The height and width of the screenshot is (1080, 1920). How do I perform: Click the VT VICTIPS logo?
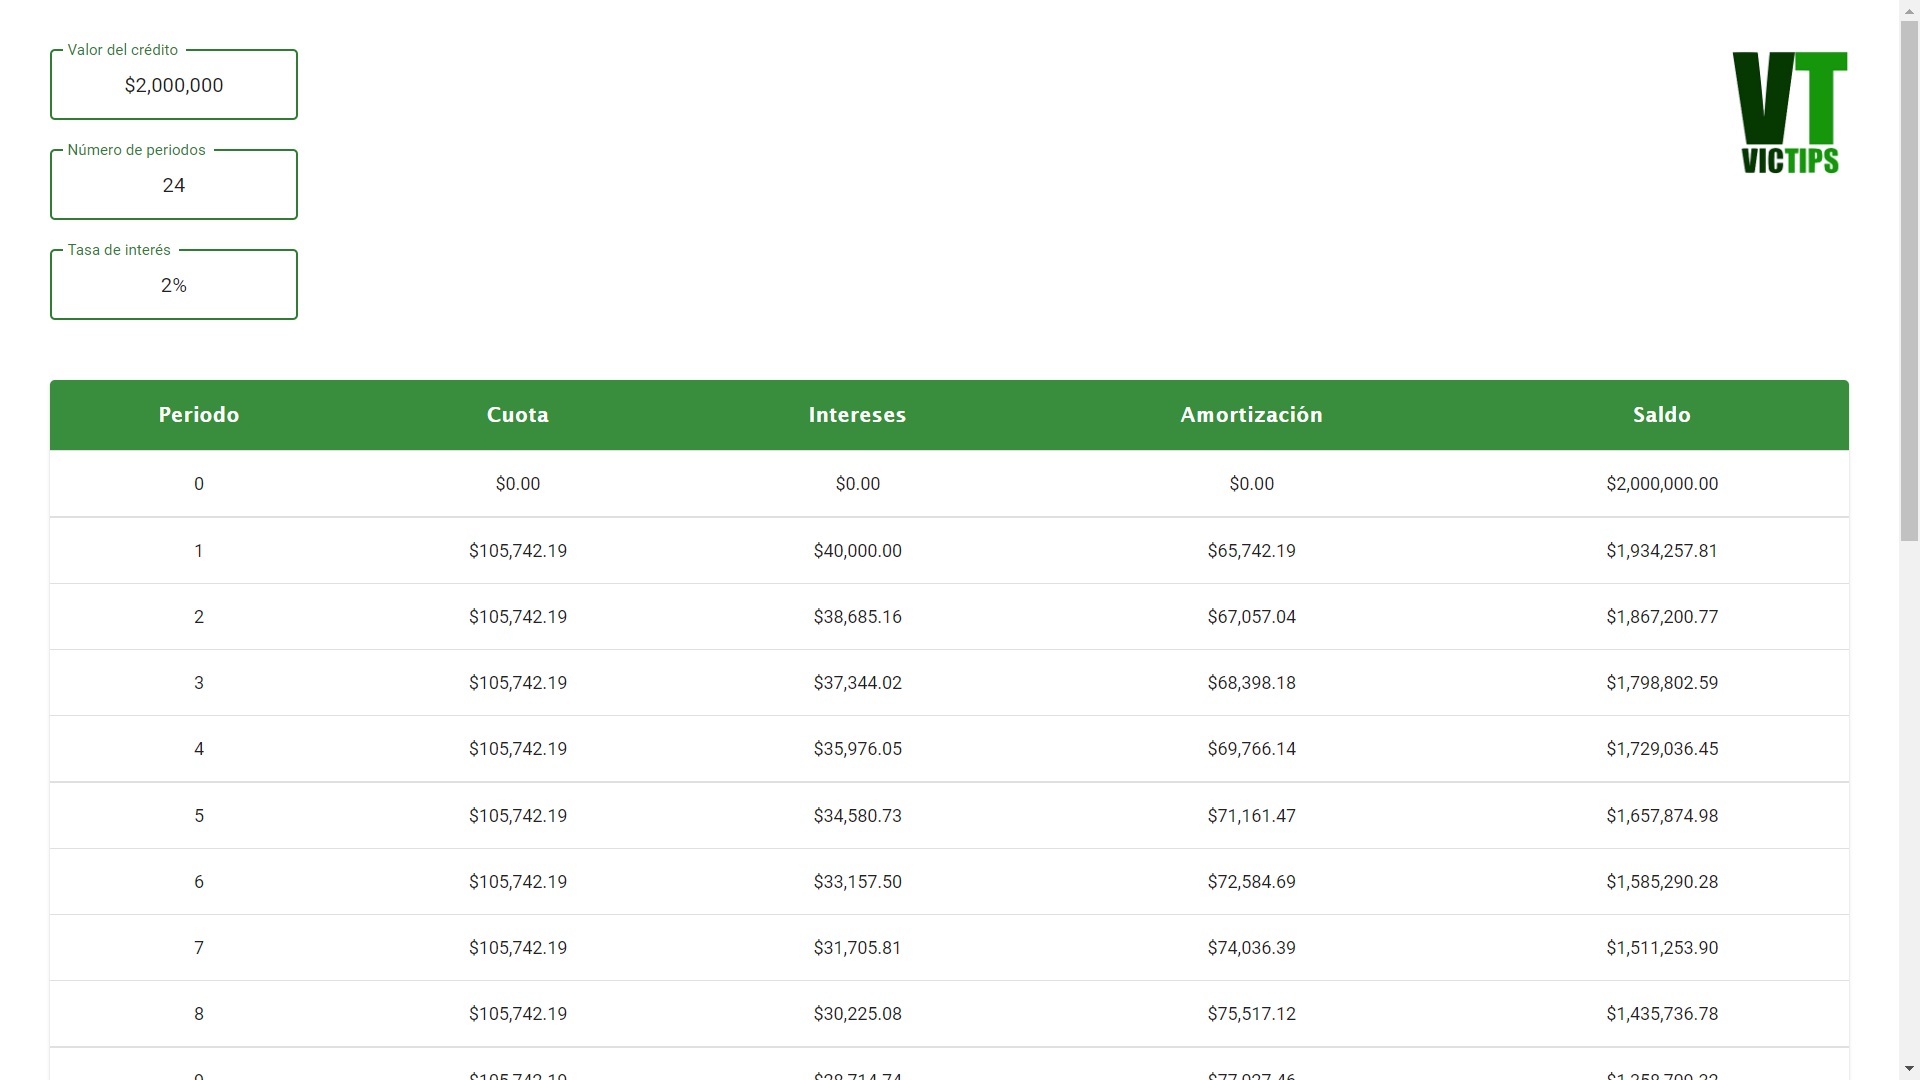[x=1789, y=112]
